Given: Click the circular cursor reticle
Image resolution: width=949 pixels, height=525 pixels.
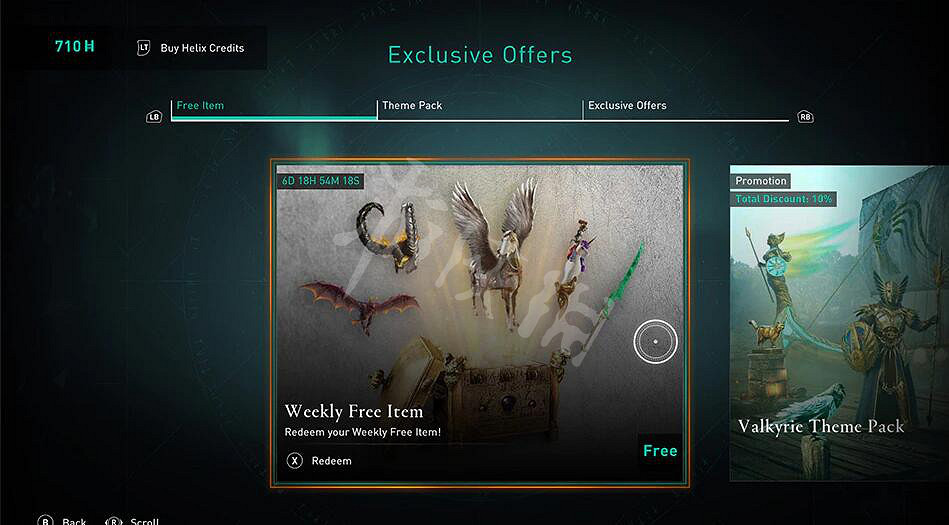Looking at the screenshot, I should 655,342.
